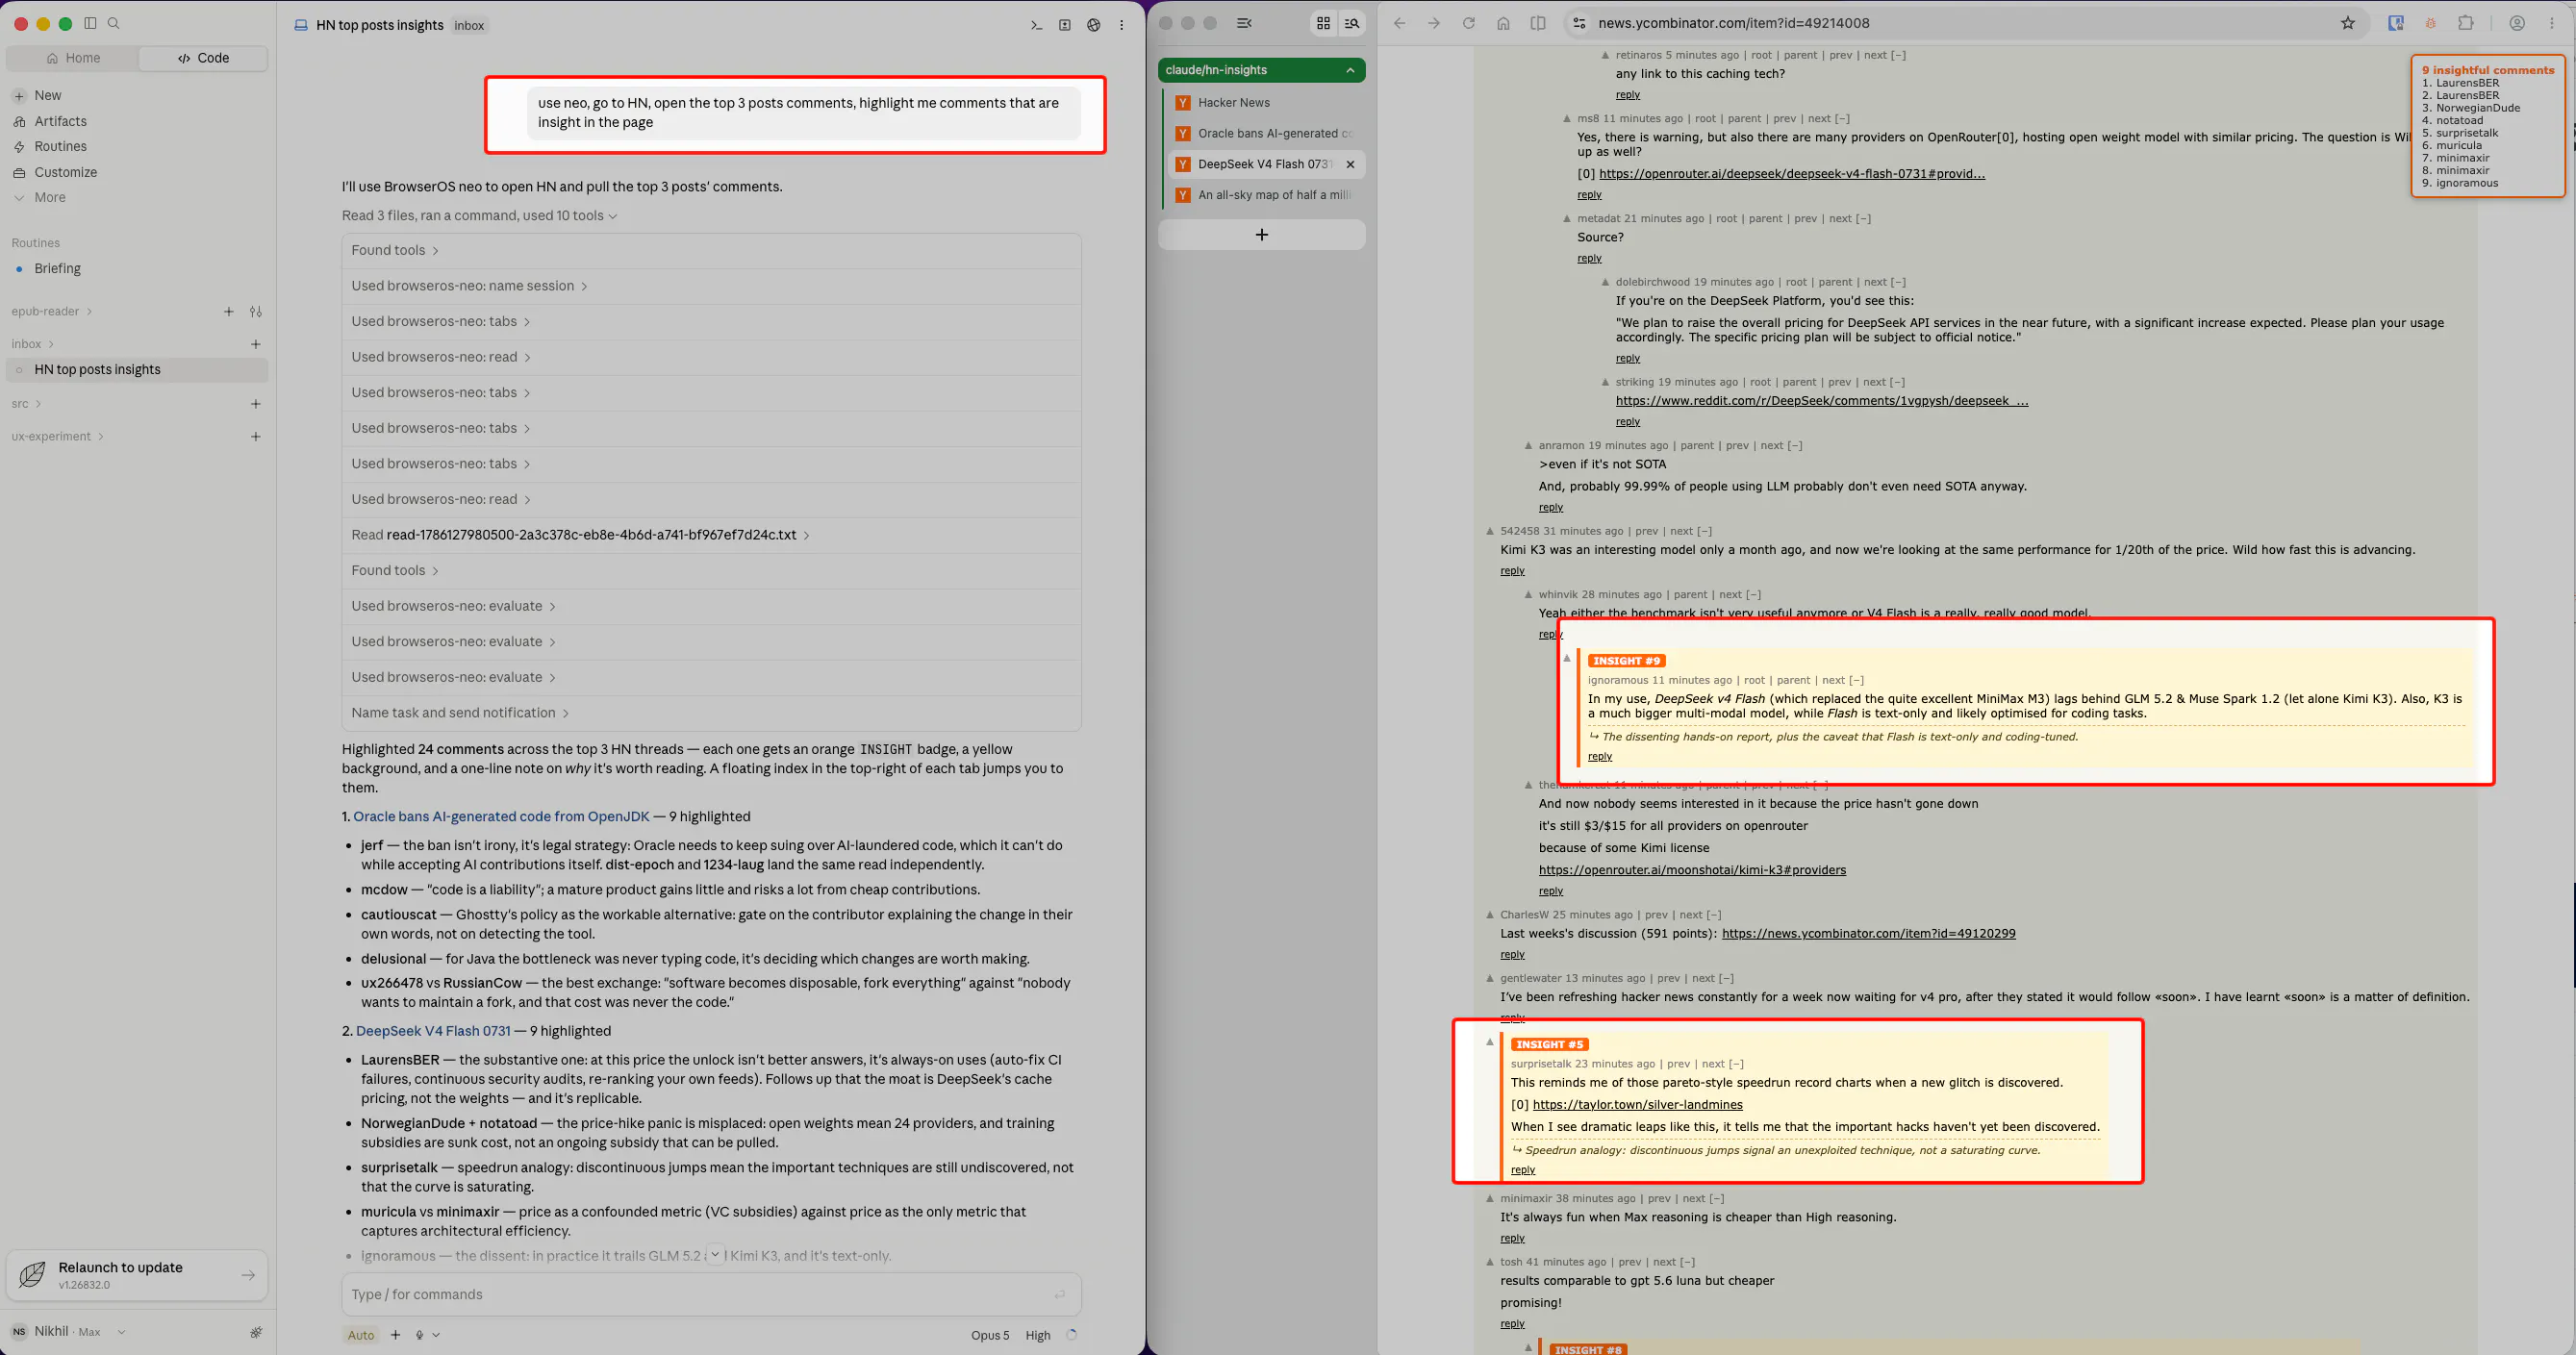Bookmark this page with the star icon
The height and width of the screenshot is (1355, 2576).
2347,23
